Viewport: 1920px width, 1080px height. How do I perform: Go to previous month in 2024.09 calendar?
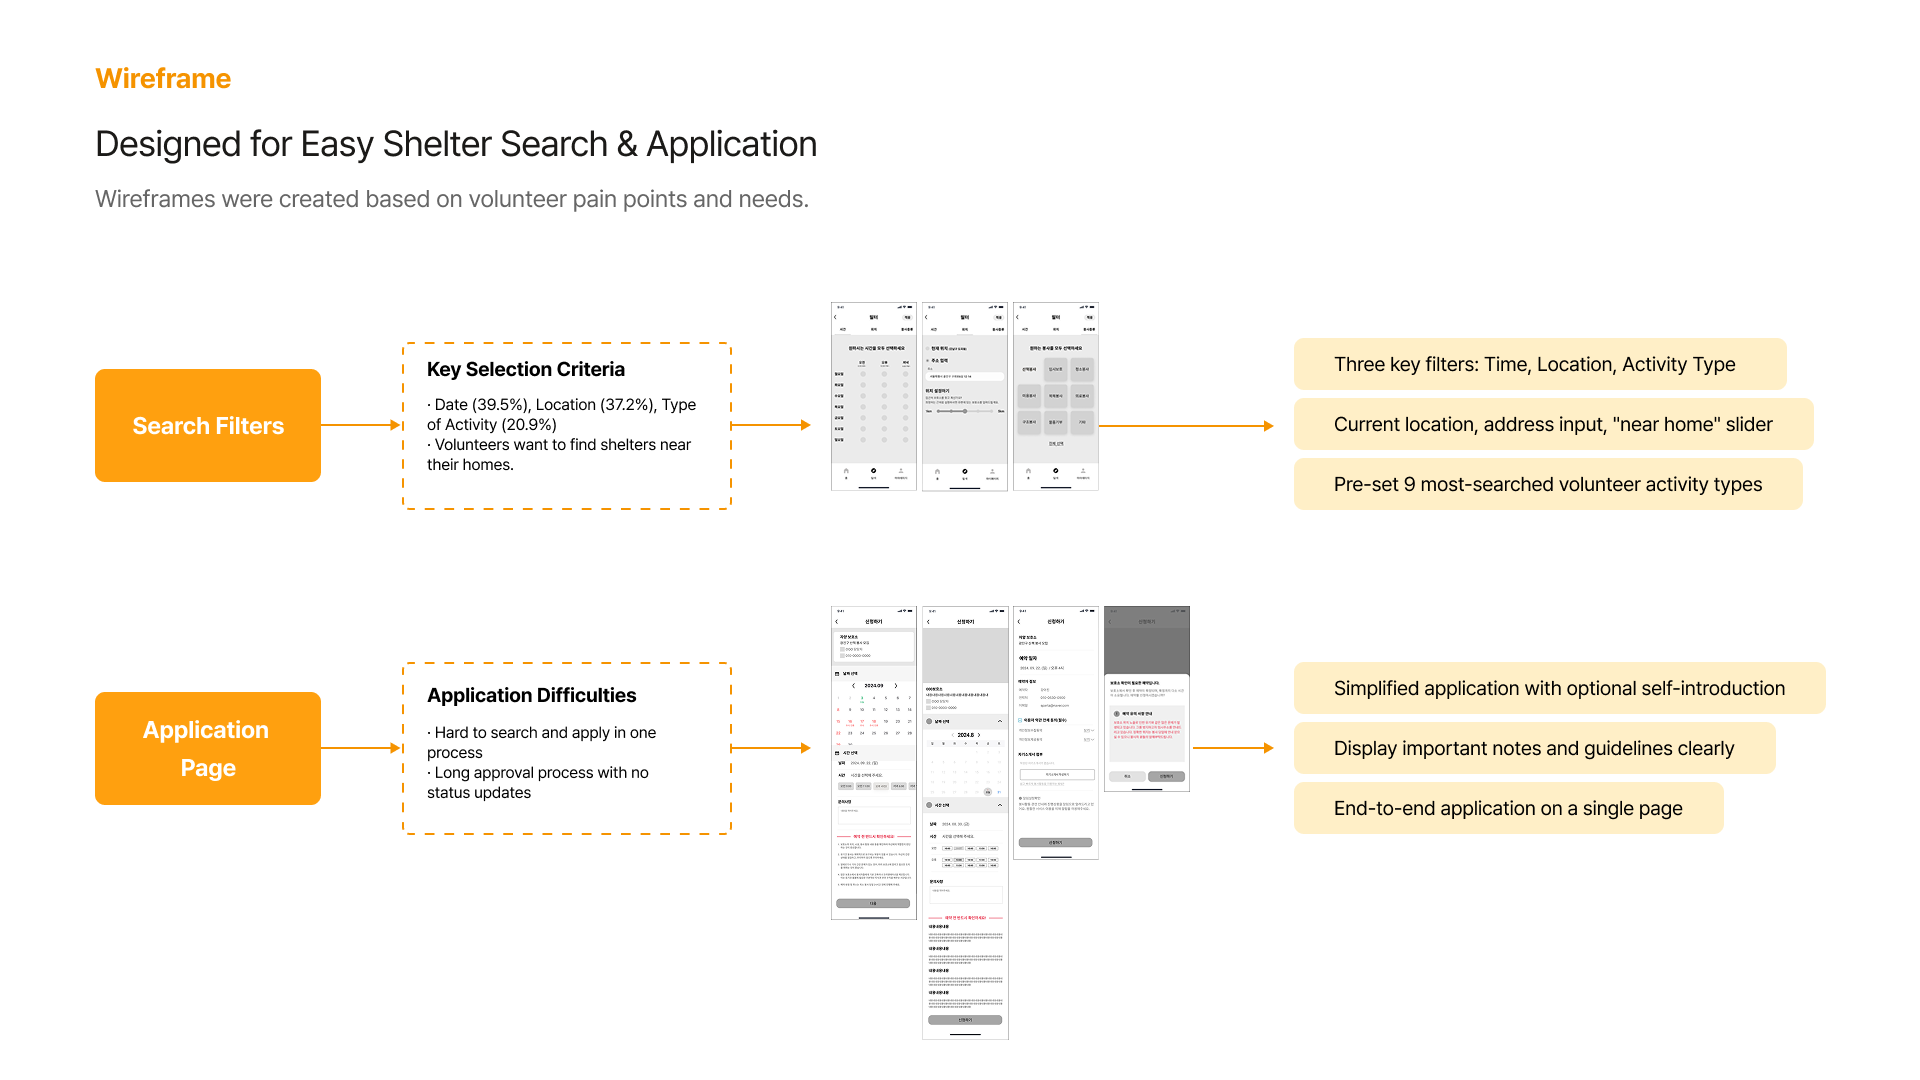[853, 686]
